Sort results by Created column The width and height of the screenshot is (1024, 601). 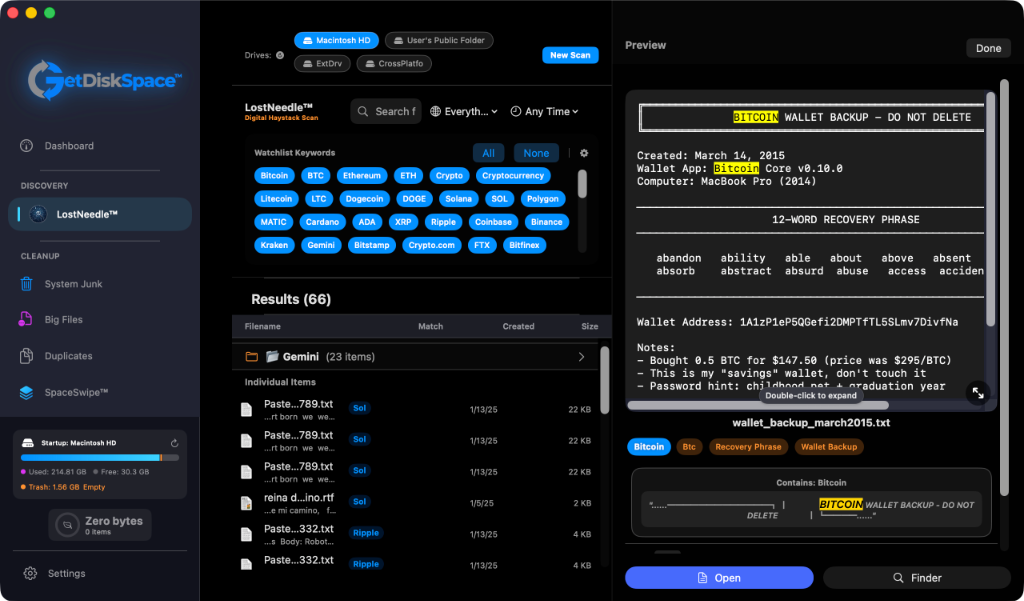click(x=519, y=326)
